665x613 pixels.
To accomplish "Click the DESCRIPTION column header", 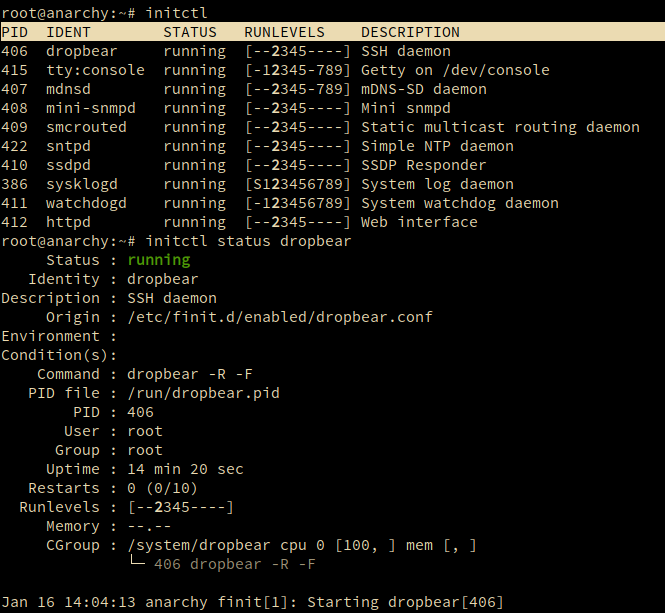I will [410, 32].
